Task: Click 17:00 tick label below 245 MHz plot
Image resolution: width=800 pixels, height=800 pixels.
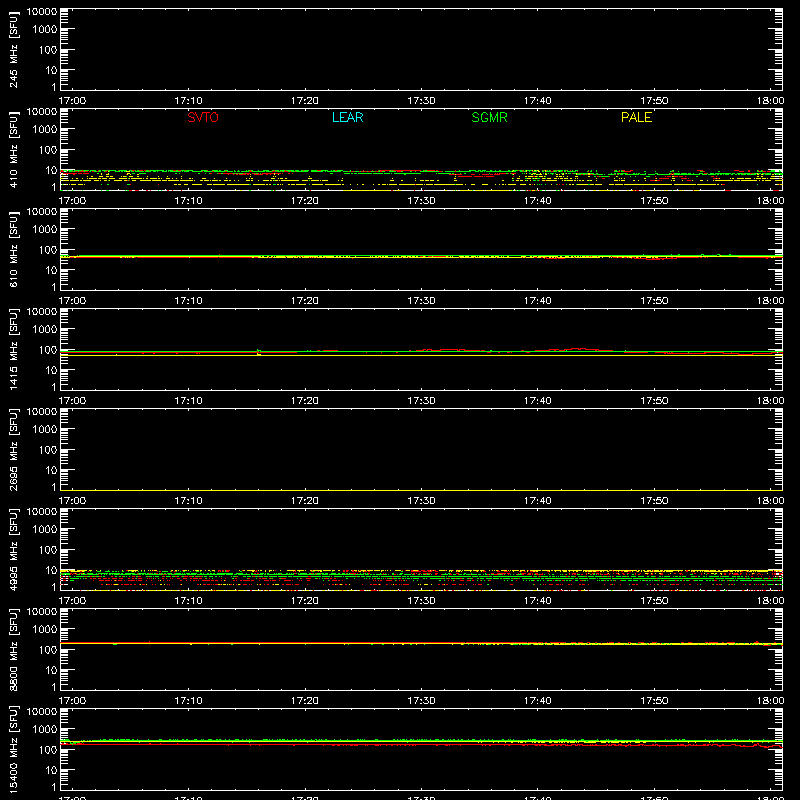Action: click(x=72, y=101)
